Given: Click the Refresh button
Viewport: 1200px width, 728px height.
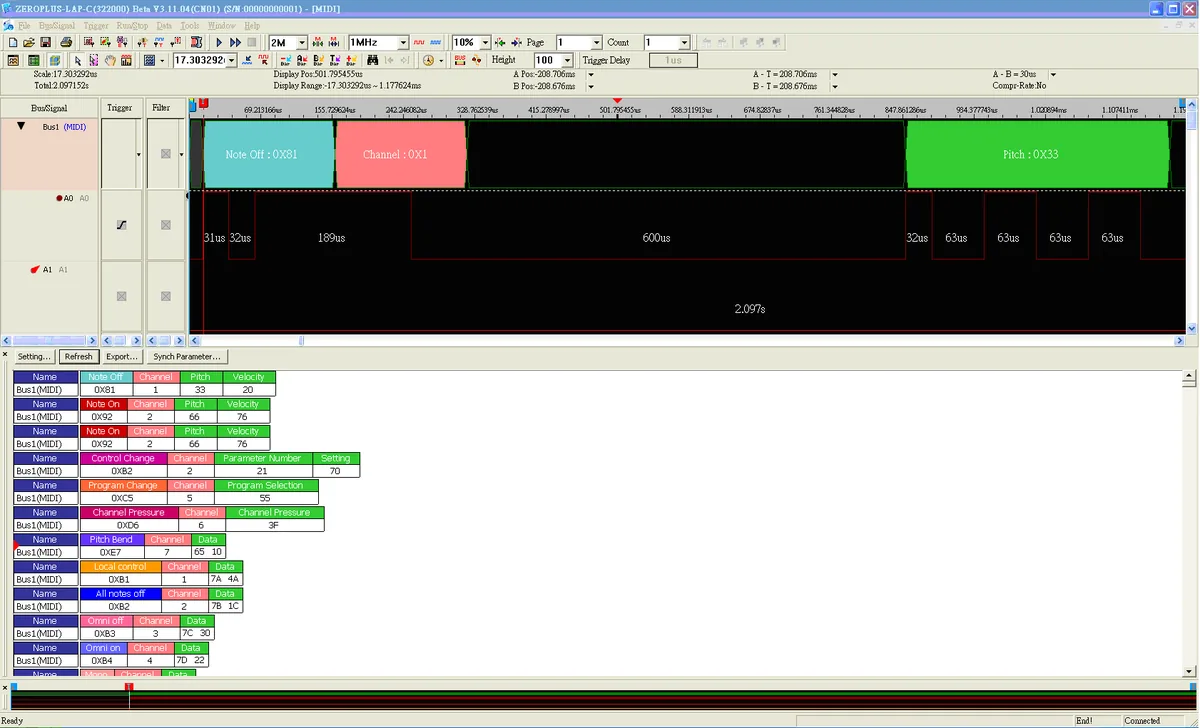Looking at the screenshot, I should [78, 356].
